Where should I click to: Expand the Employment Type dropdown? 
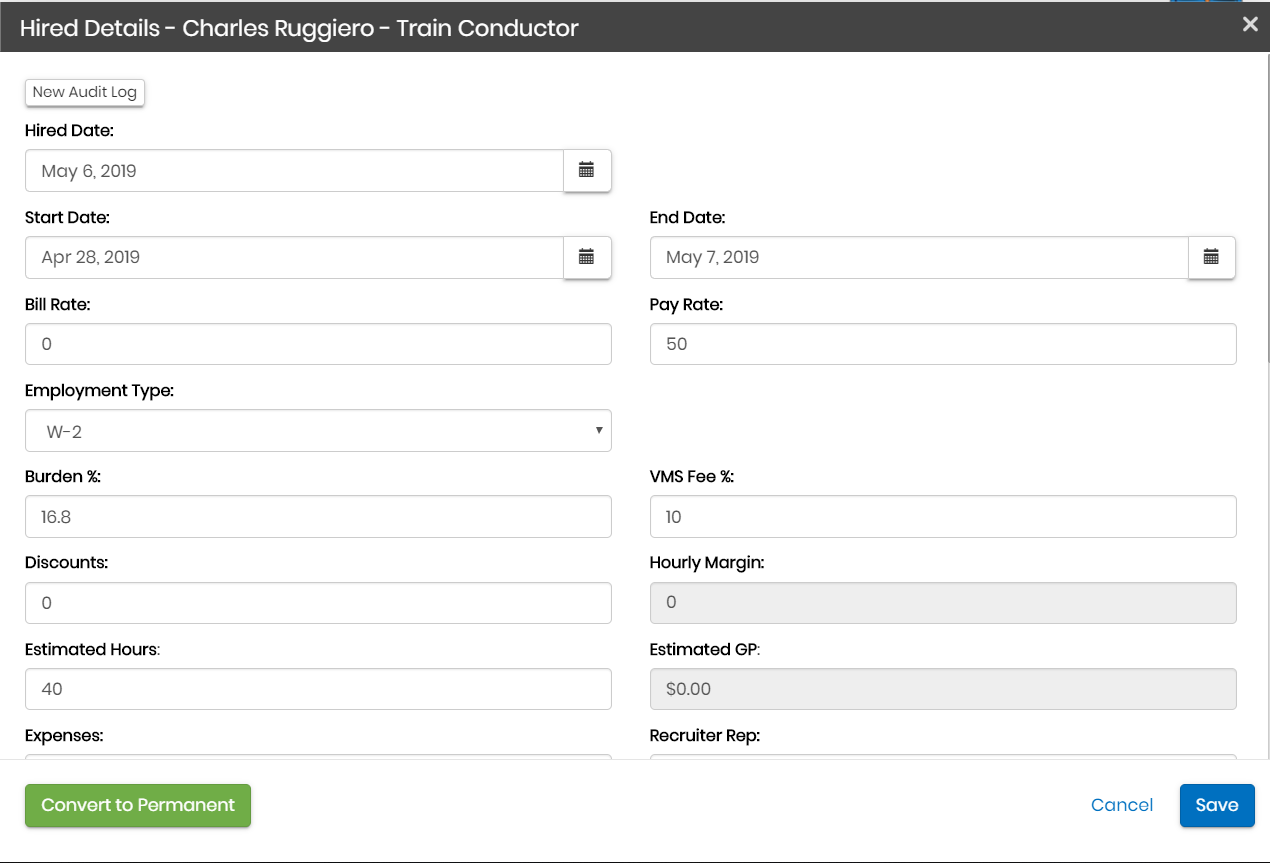318,431
